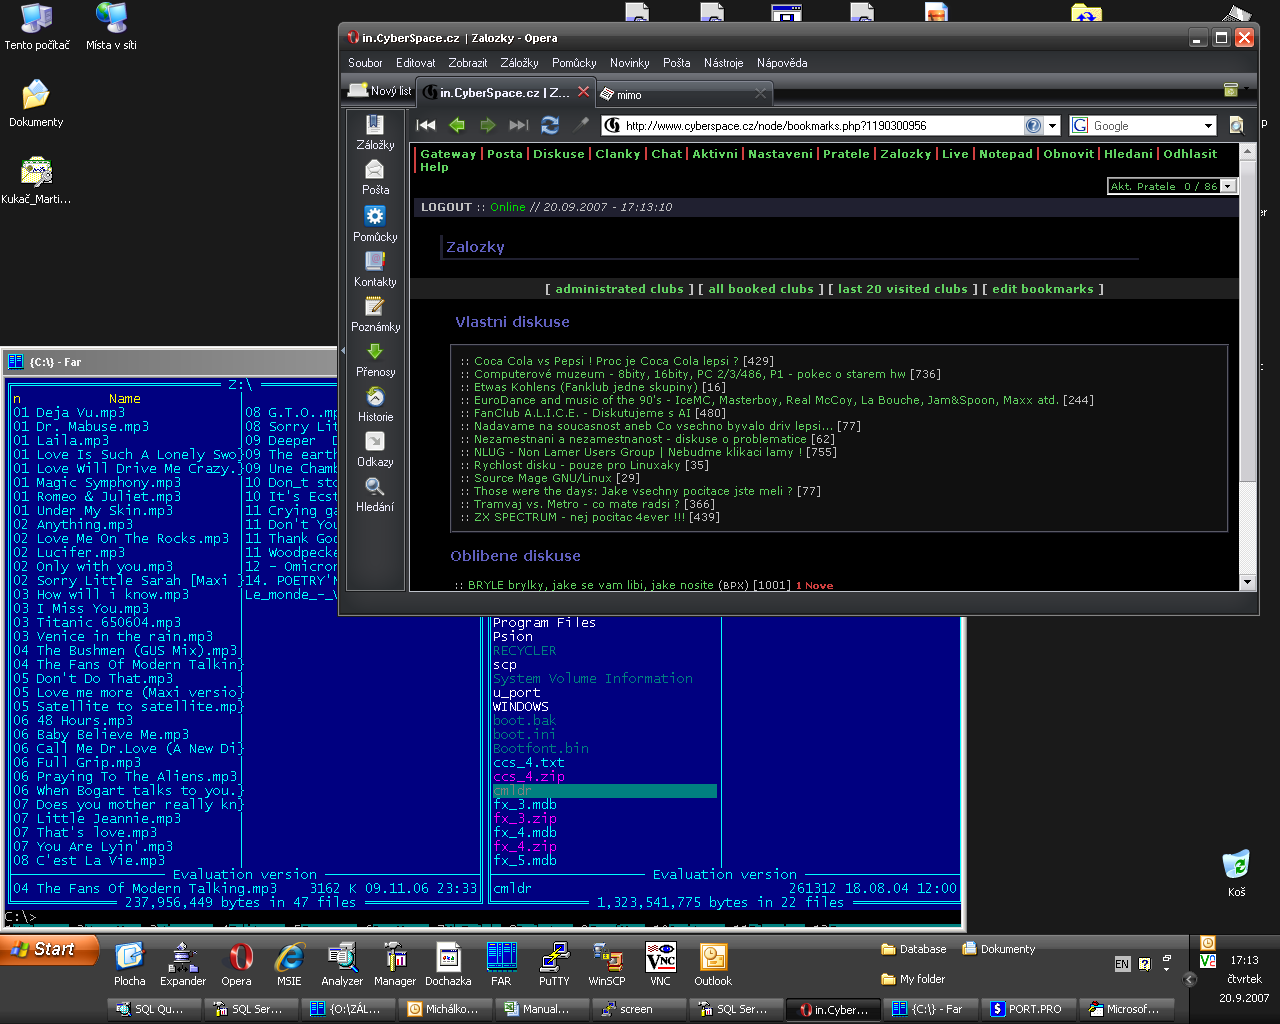Screen dimensions: 1280x1024
Task: Expand the Akt. Pratele dropdown list
Action: tap(1228, 186)
